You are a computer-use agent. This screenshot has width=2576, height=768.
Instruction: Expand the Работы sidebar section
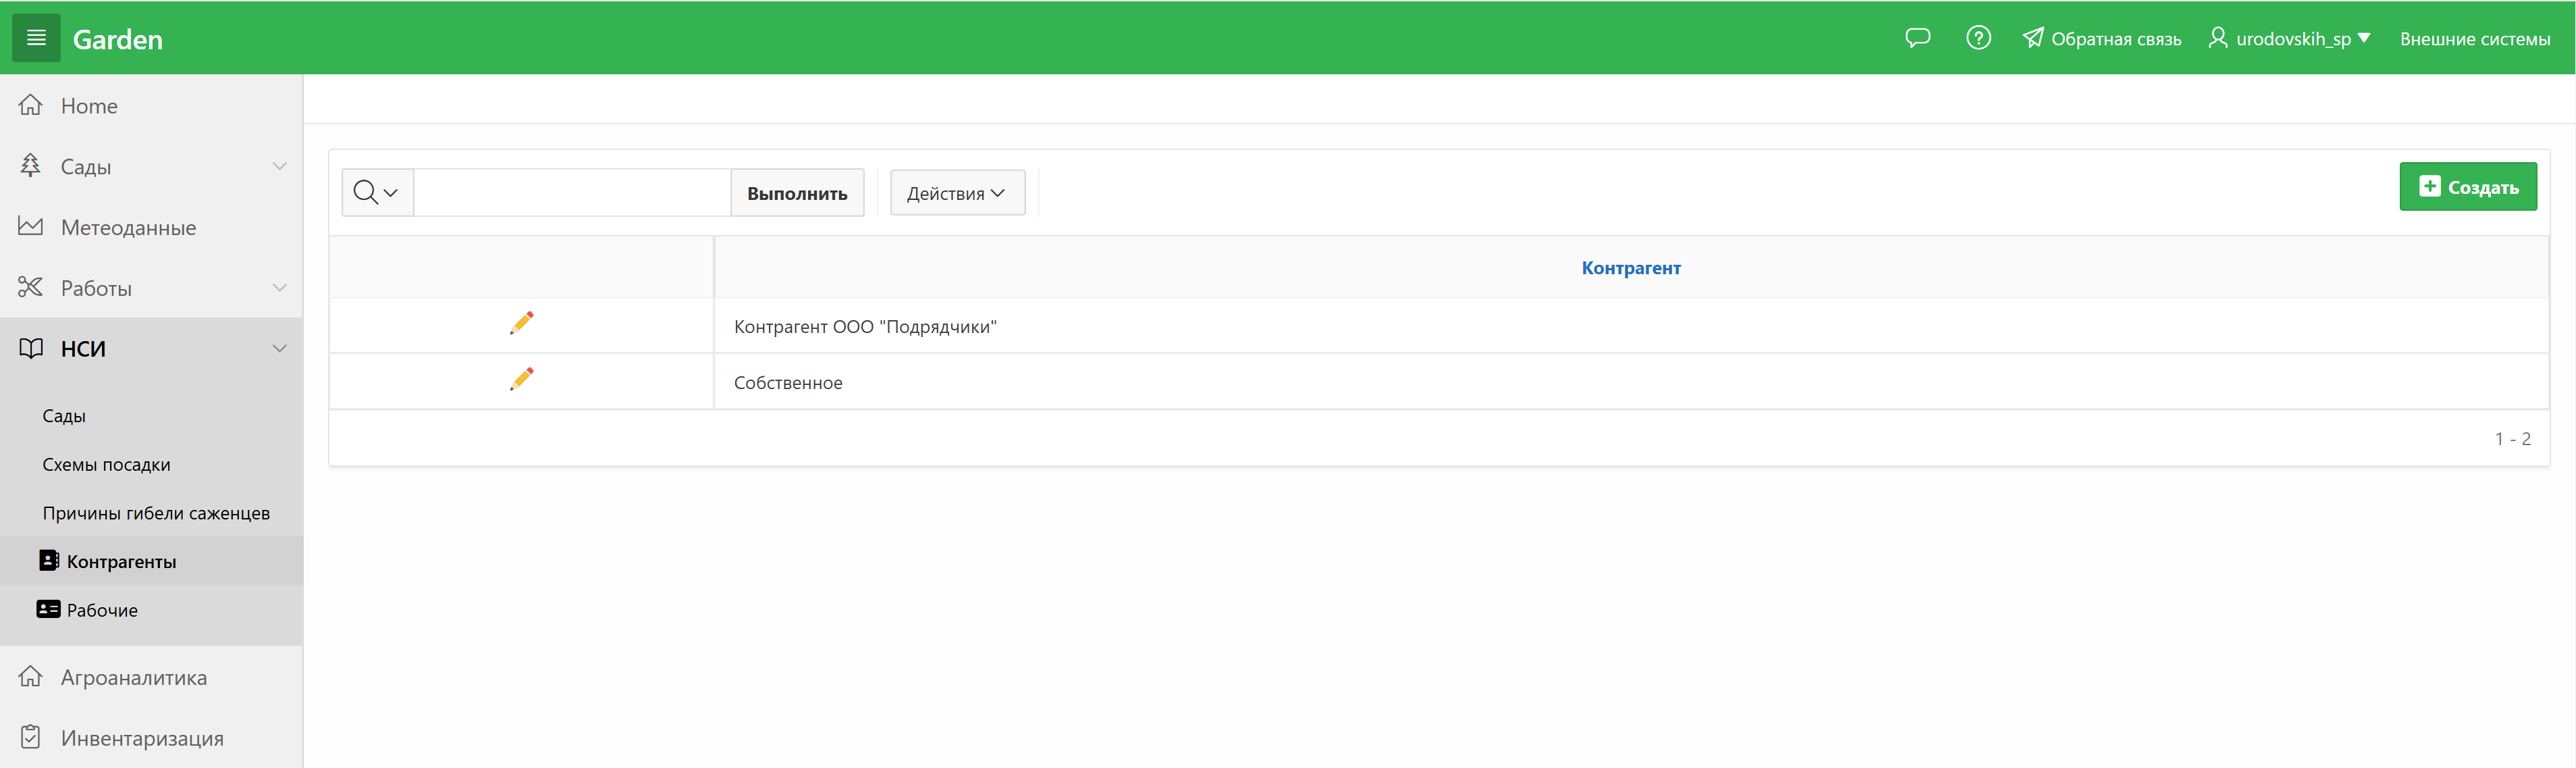pyautogui.click(x=279, y=288)
